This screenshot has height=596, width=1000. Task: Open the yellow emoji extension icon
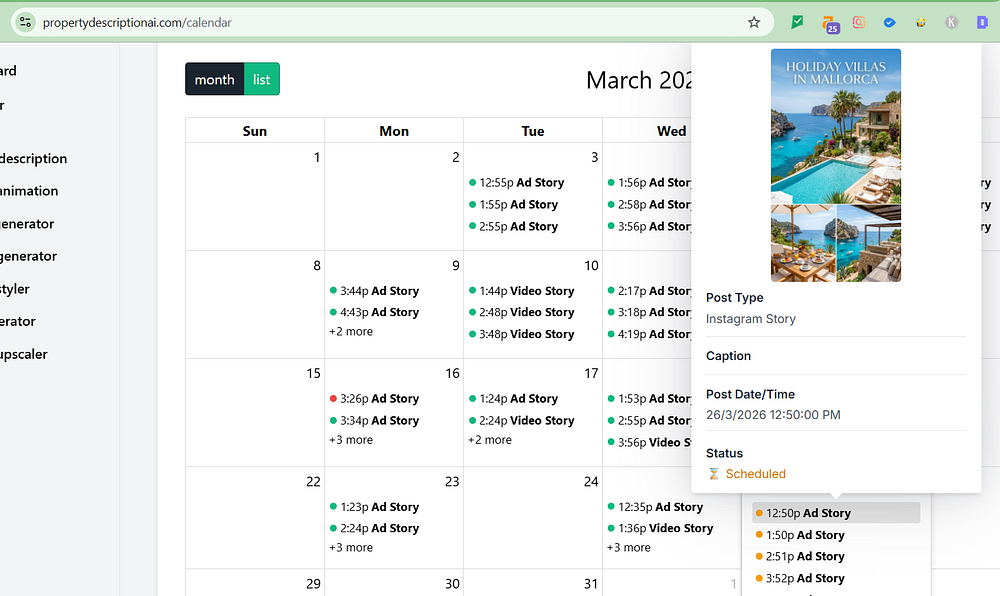[920, 22]
